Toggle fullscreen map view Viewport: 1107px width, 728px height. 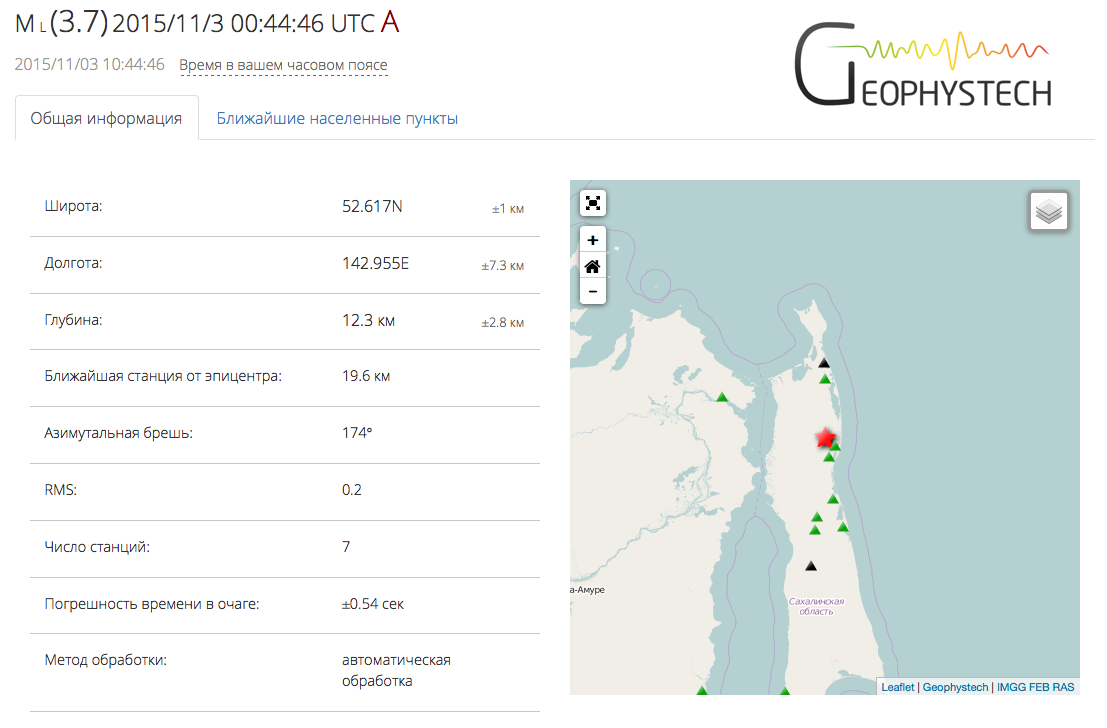[593, 203]
